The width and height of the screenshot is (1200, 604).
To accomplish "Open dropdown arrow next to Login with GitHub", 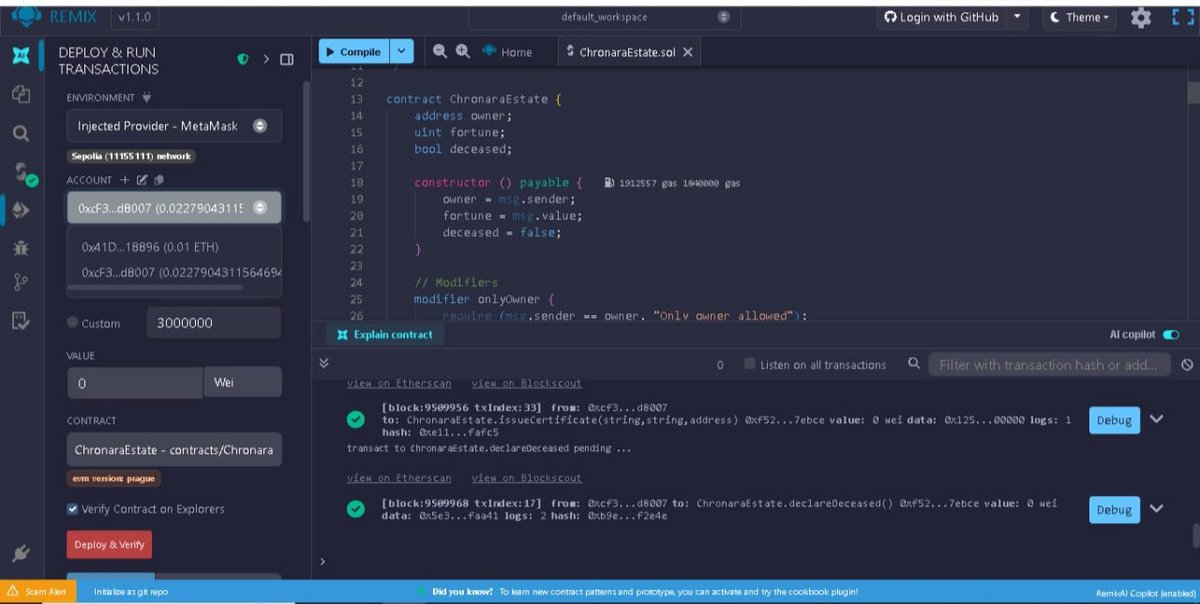I will [1017, 17].
